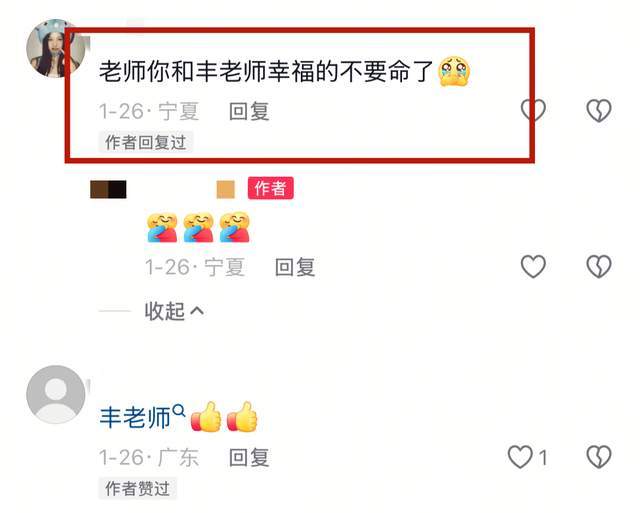
Task: Open the author's blurred username
Action: click(162, 189)
